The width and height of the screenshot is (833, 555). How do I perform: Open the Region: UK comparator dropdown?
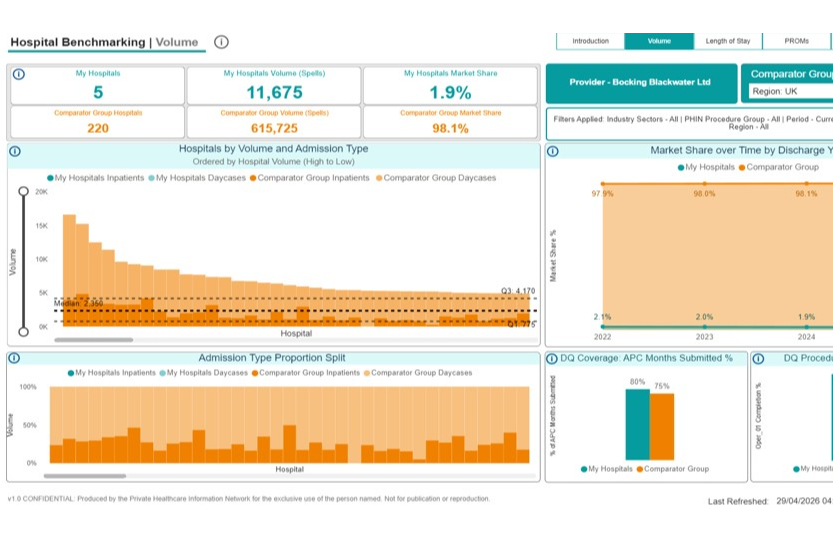point(790,91)
